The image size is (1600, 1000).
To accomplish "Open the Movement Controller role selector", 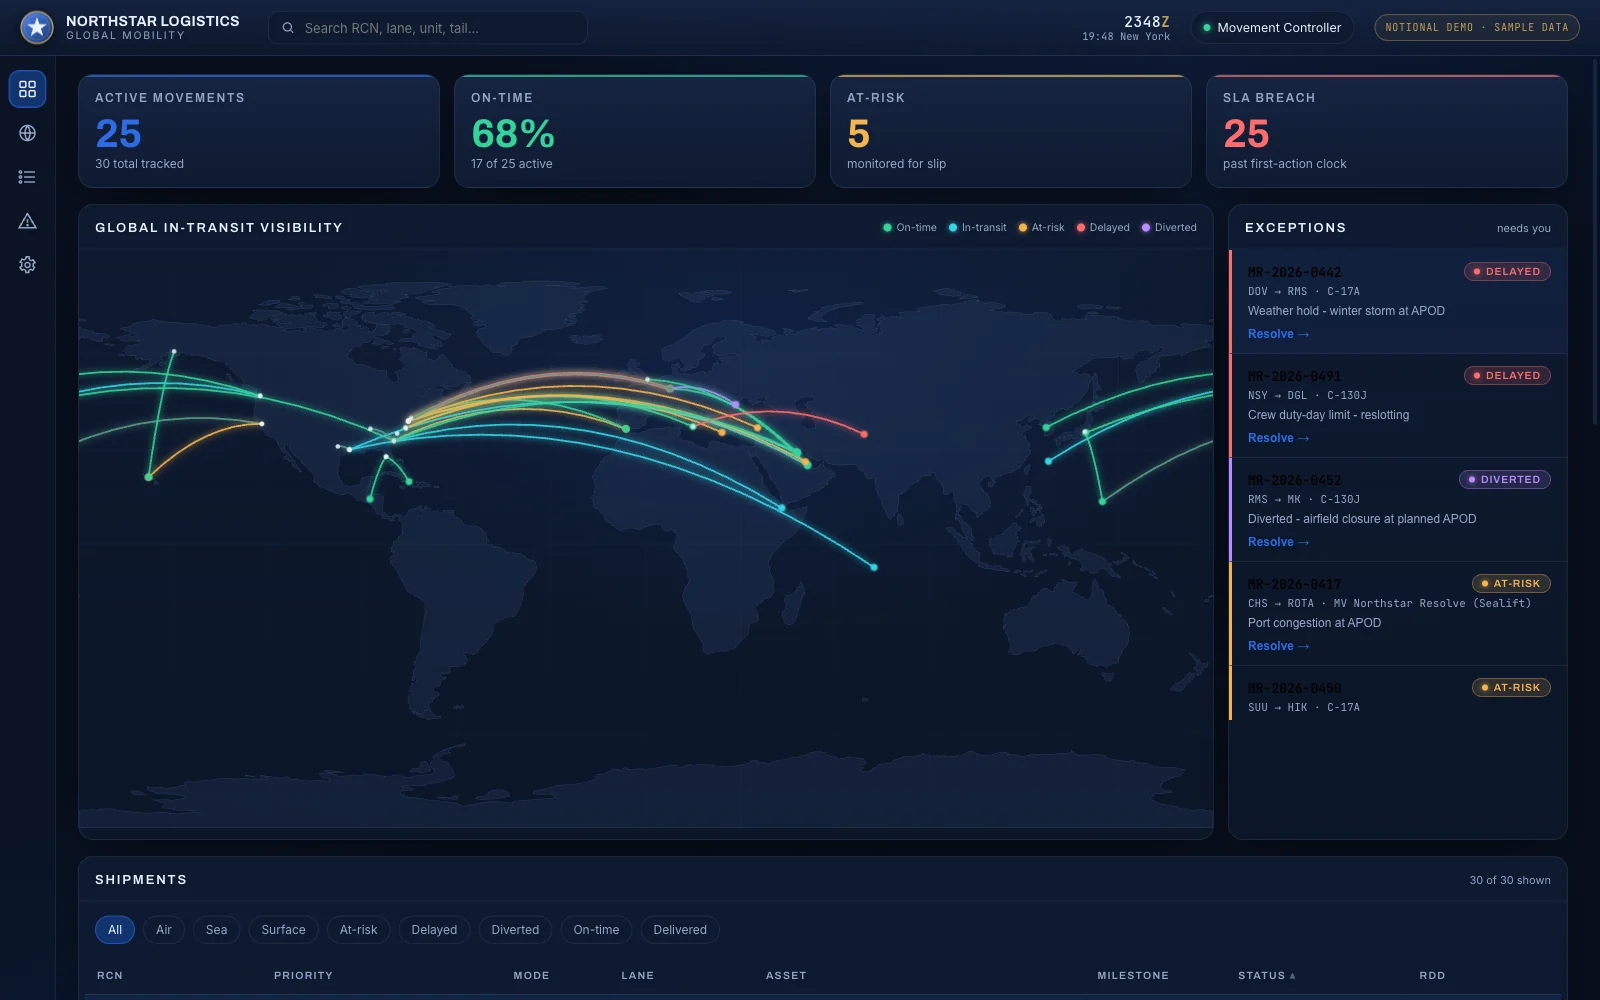I will click(x=1271, y=28).
